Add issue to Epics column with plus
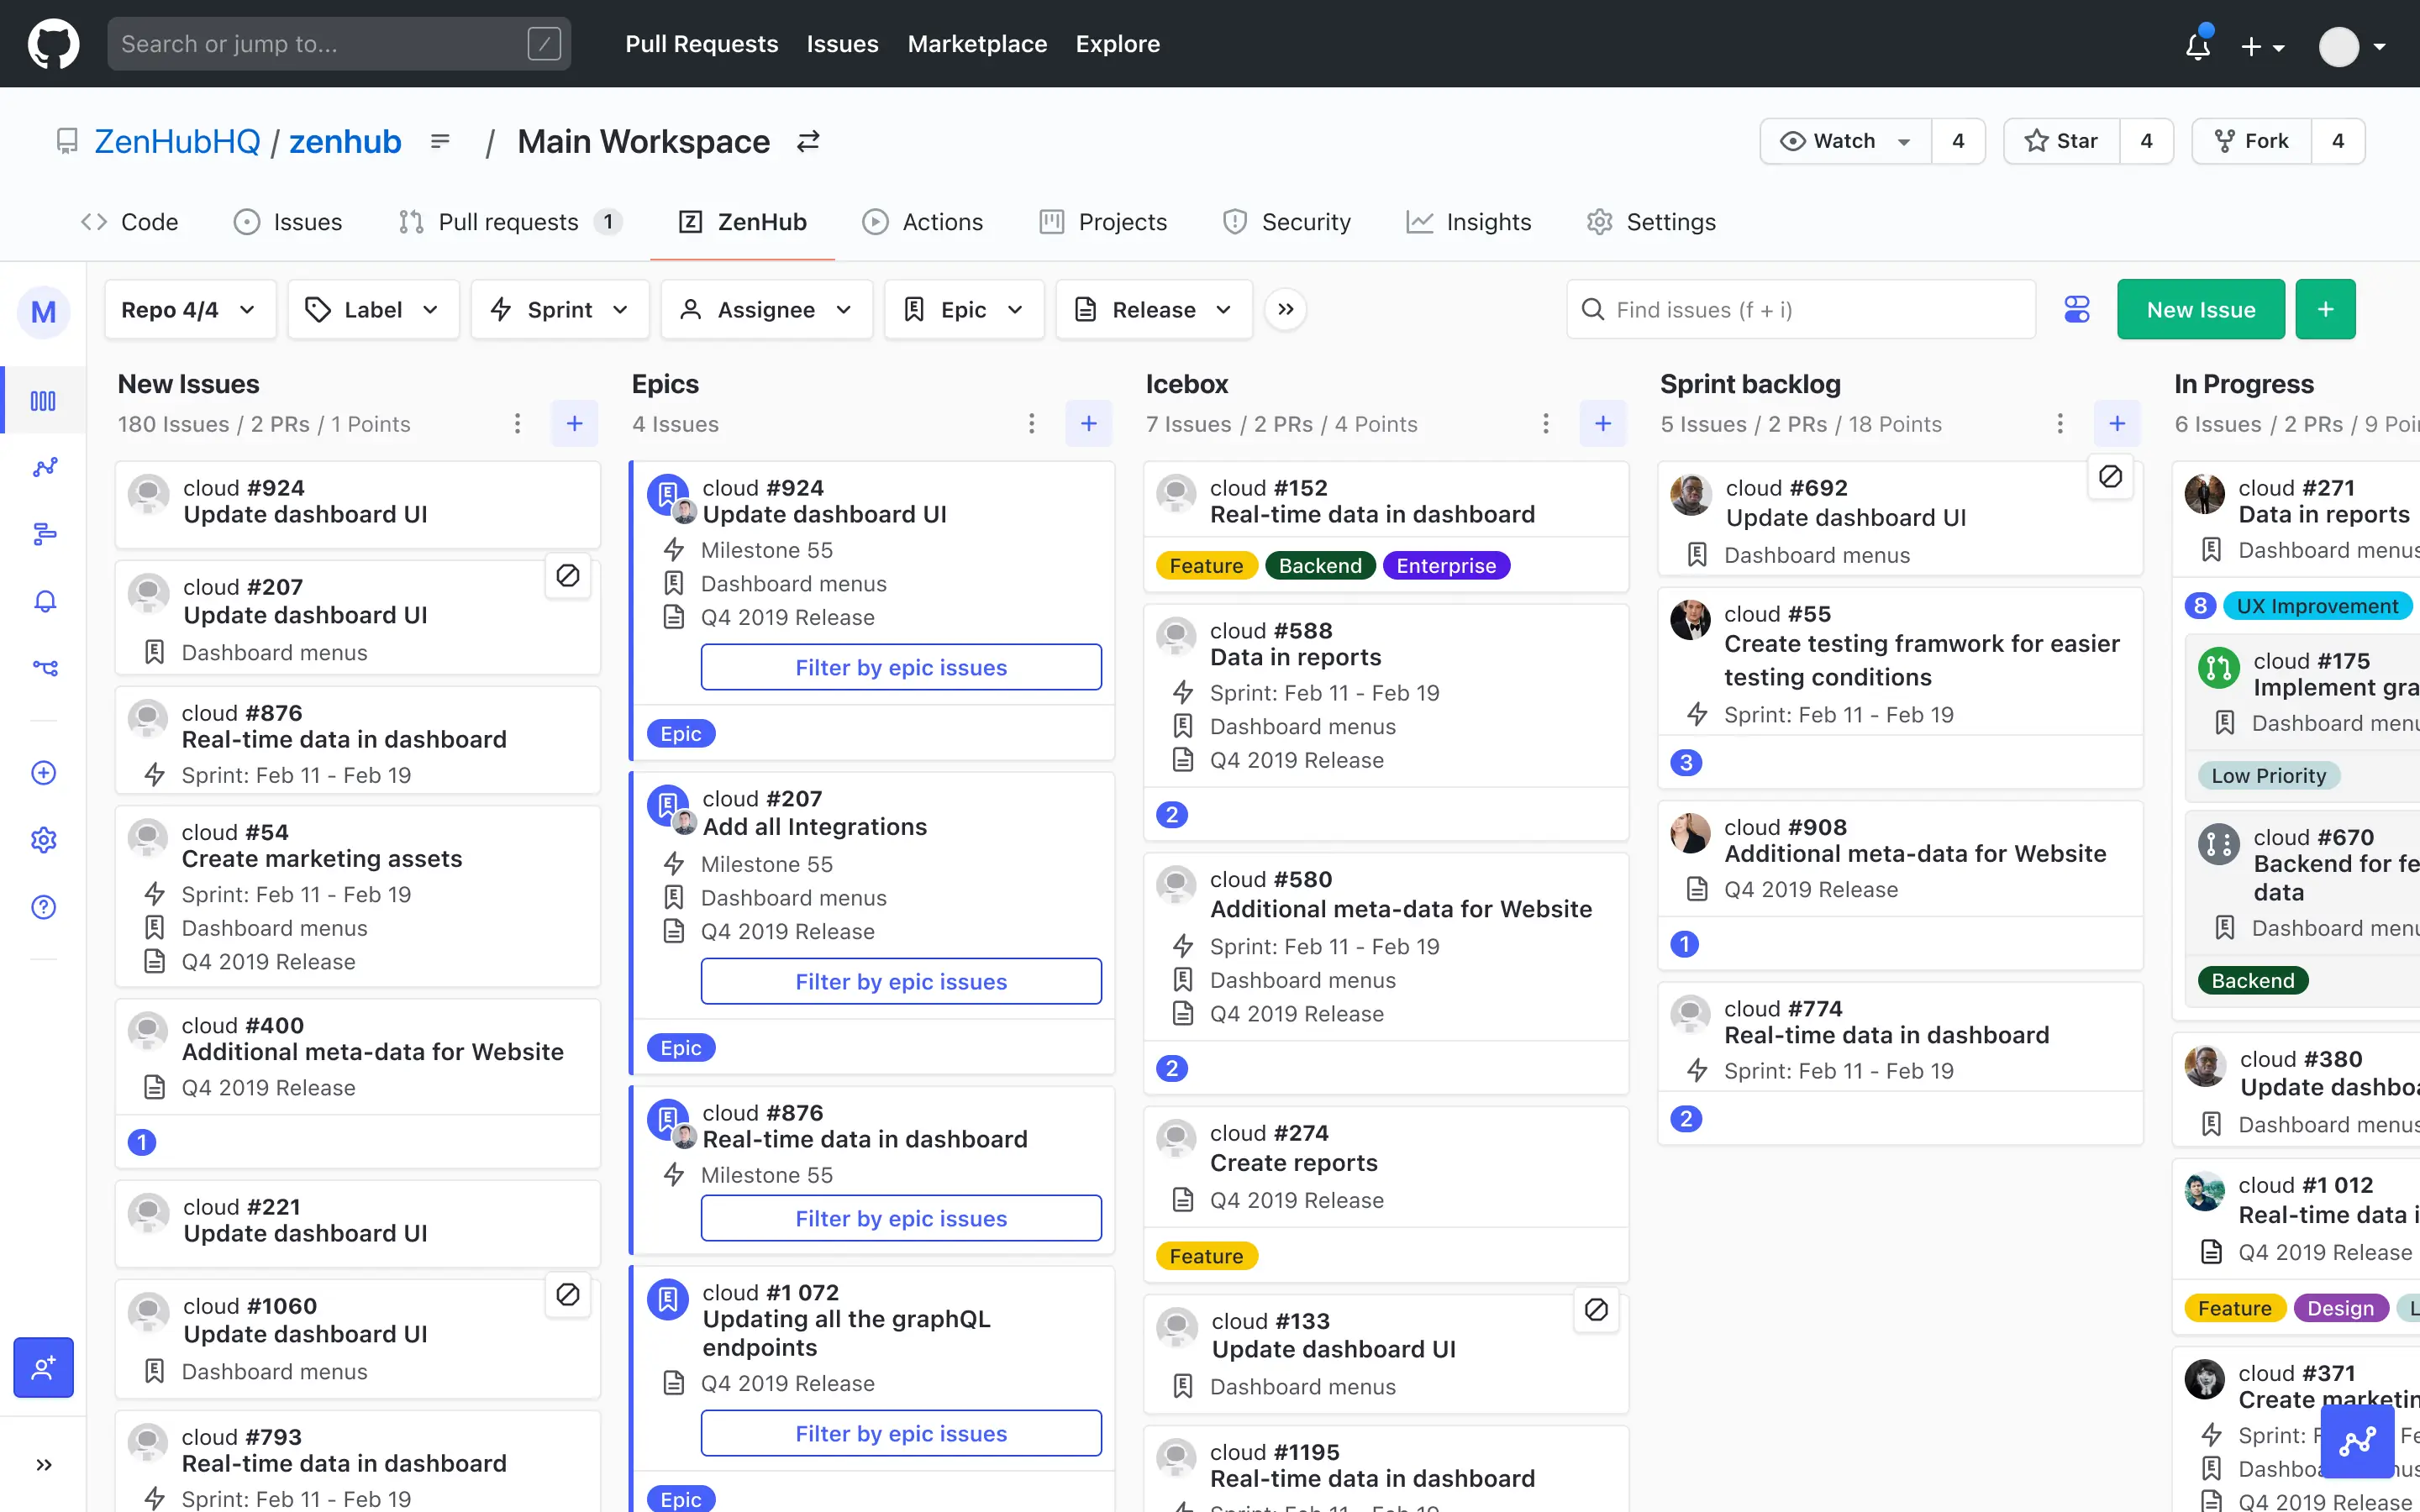The width and height of the screenshot is (2420, 1512). tap(1089, 424)
